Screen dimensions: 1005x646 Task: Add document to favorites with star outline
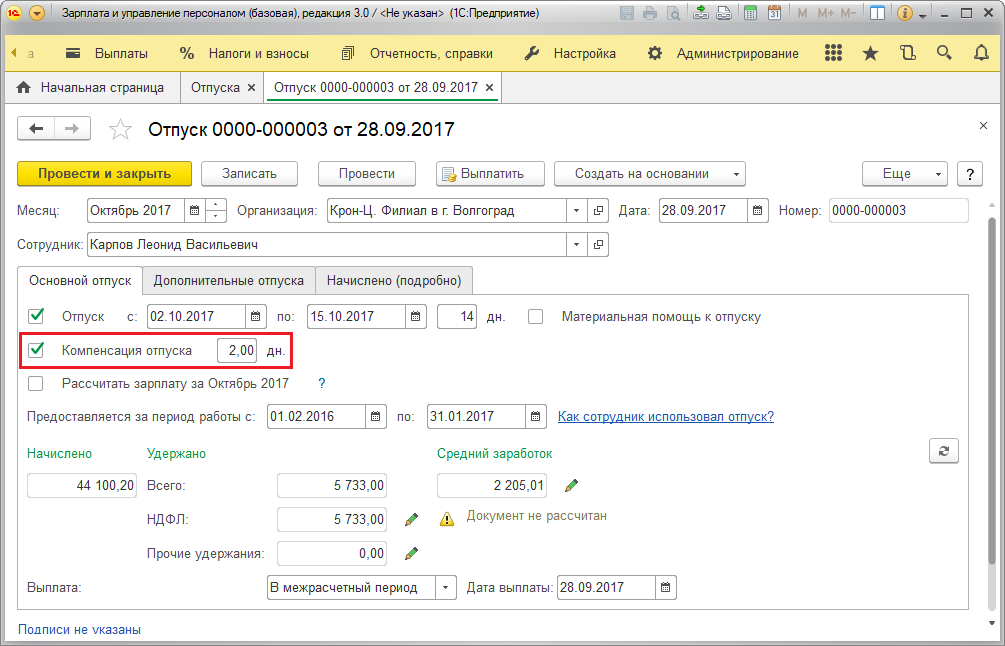pos(120,129)
